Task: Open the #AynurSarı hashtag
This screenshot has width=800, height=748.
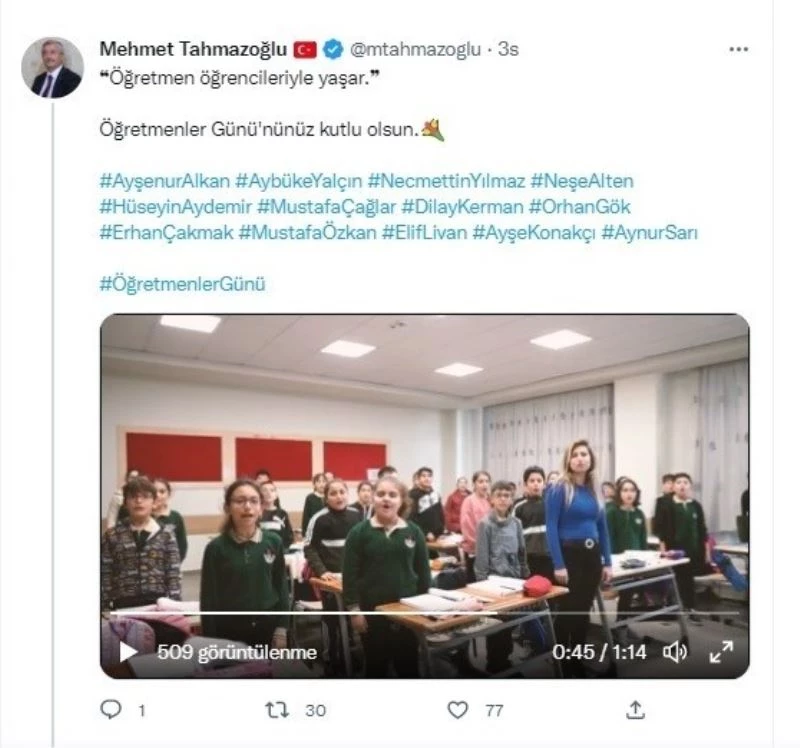Action: tap(649, 232)
